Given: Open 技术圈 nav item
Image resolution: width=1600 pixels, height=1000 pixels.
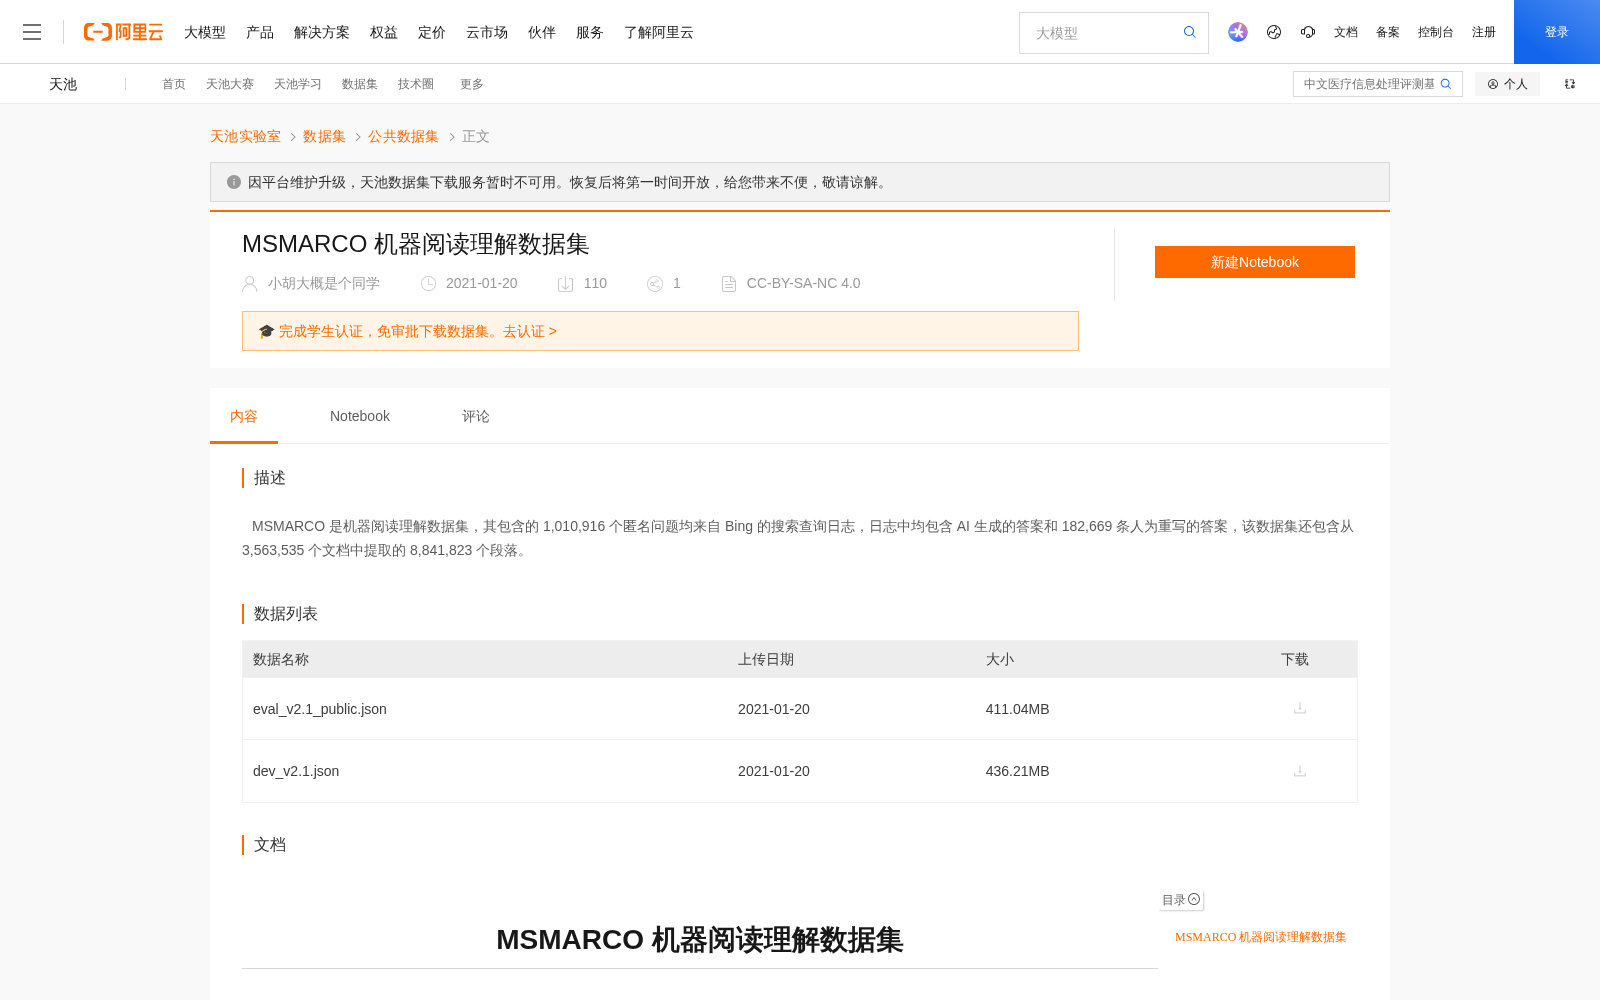Looking at the screenshot, I should coord(416,84).
